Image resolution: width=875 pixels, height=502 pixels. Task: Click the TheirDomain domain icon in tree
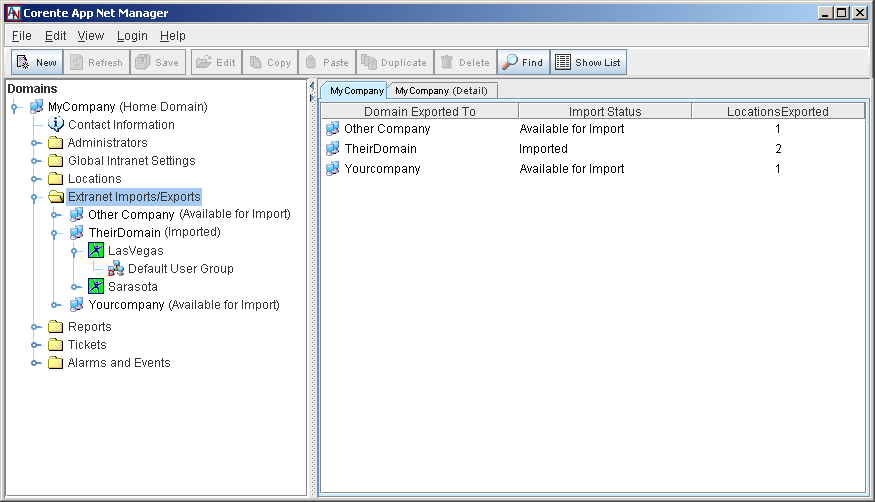tap(76, 232)
